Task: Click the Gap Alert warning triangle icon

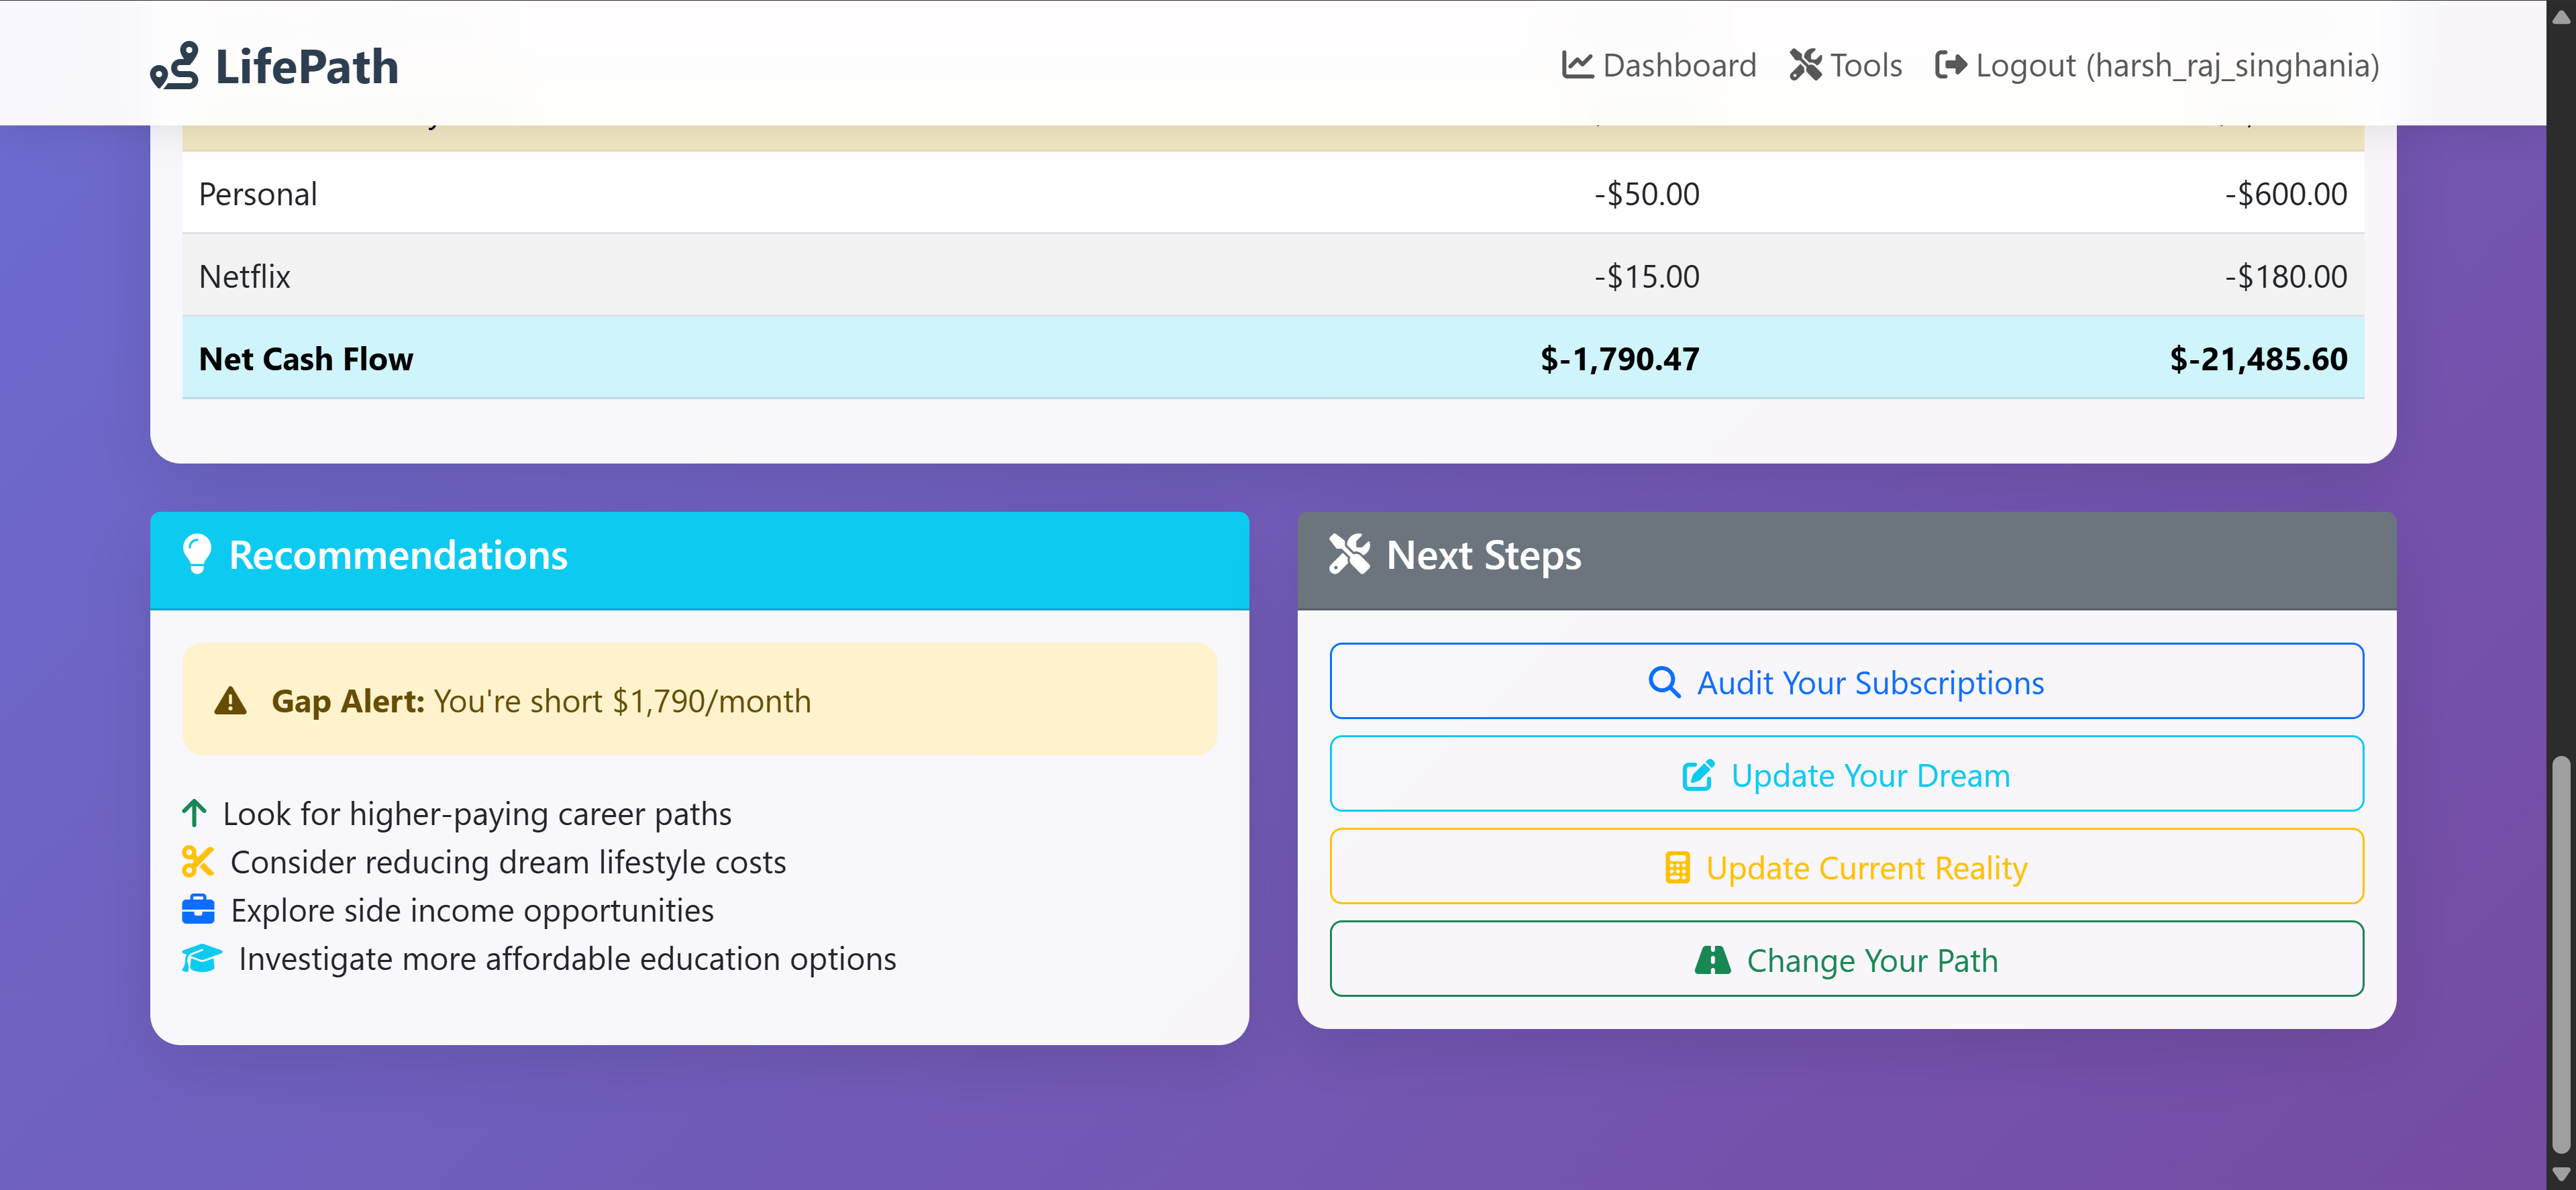Action: pyautogui.click(x=230, y=701)
